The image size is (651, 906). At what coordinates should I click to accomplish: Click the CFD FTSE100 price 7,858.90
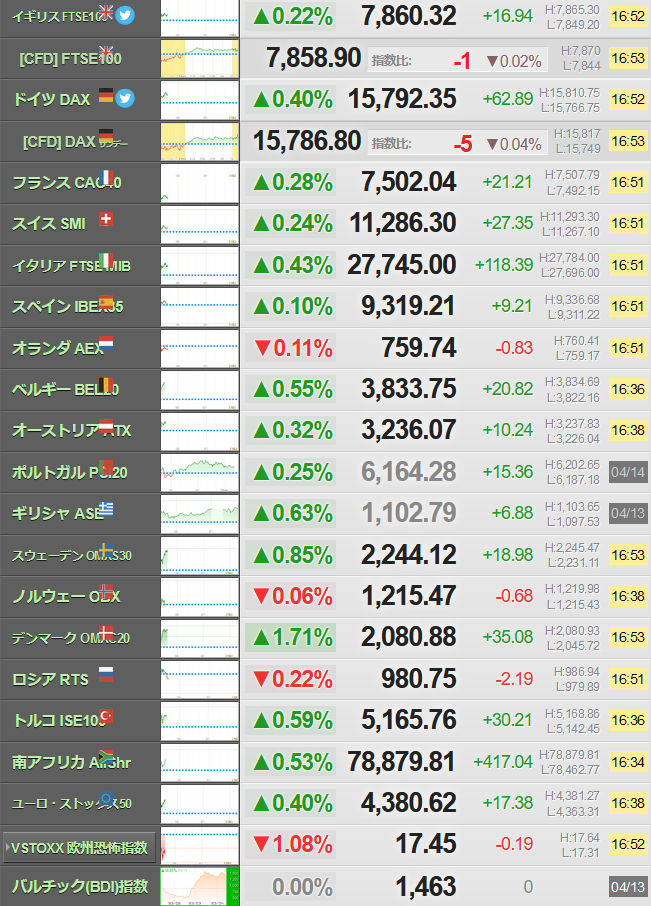[313, 58]
